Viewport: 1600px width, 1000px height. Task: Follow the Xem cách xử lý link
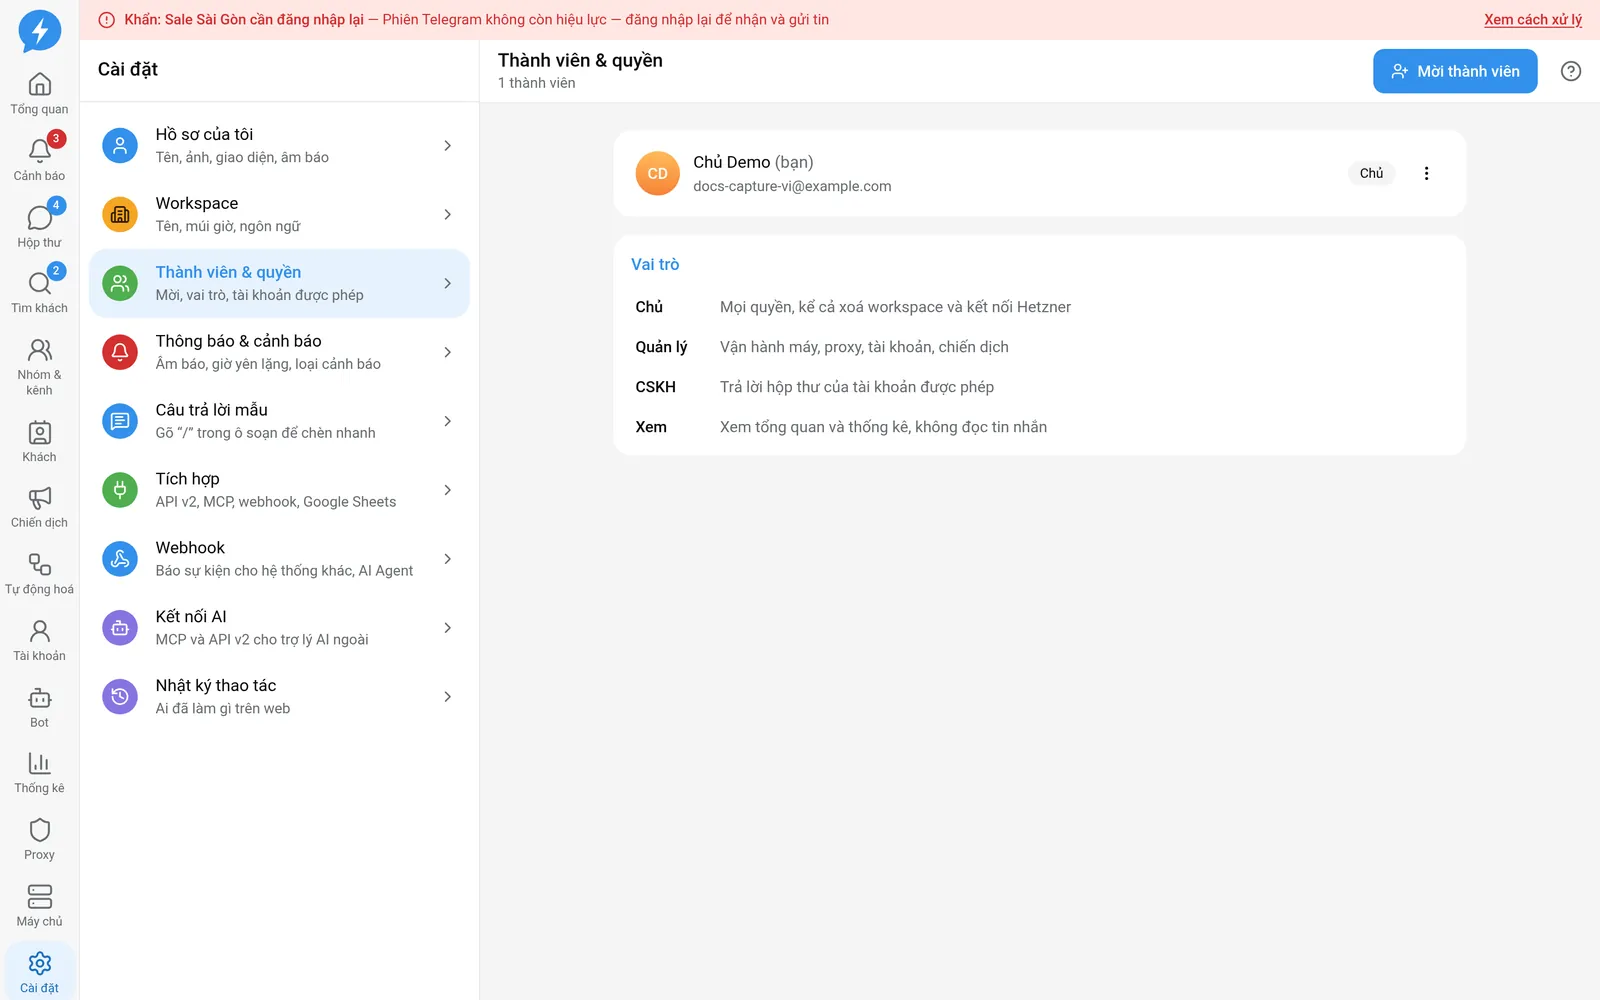point(1533,19)
